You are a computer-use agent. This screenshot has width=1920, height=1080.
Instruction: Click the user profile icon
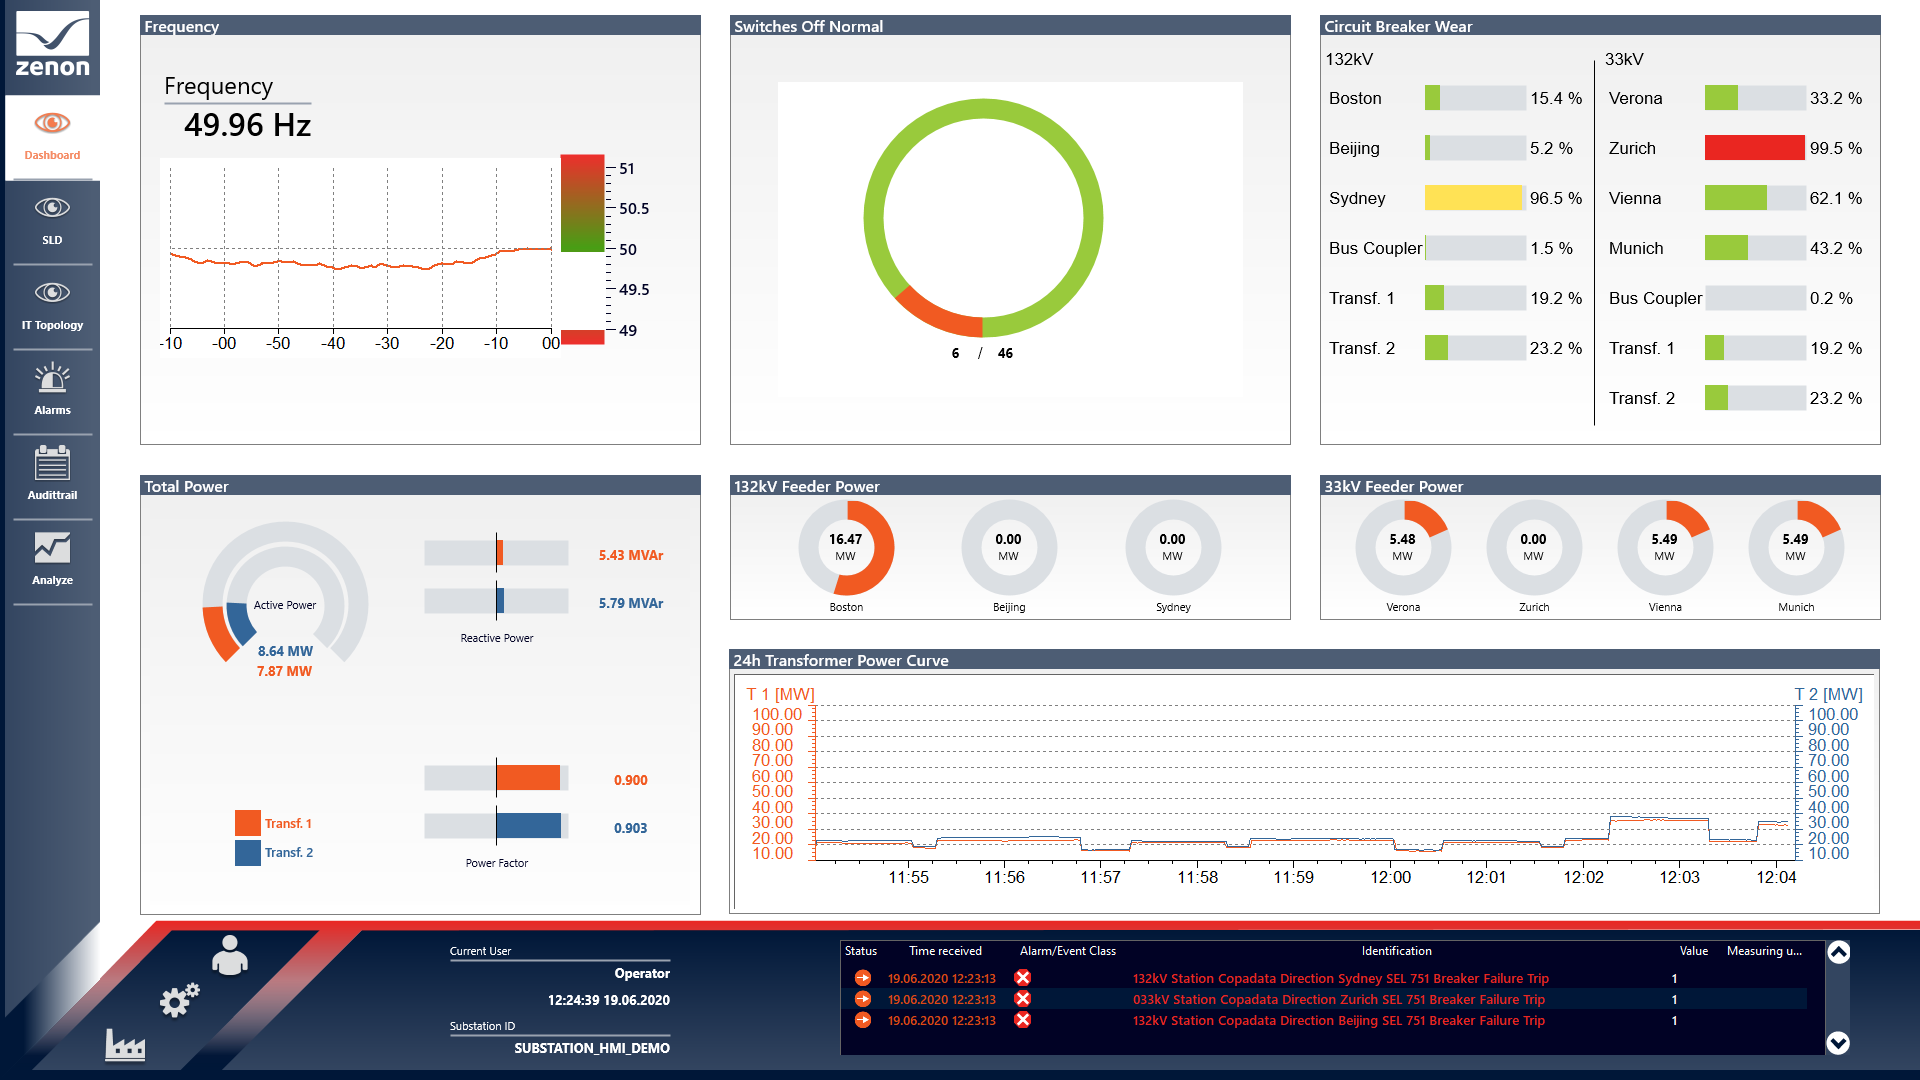[230, 956]
